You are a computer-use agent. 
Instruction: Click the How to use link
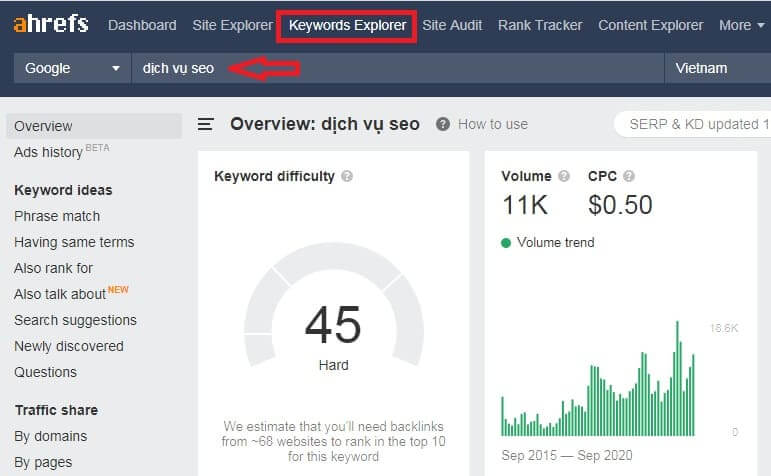[x=493, y=124]
